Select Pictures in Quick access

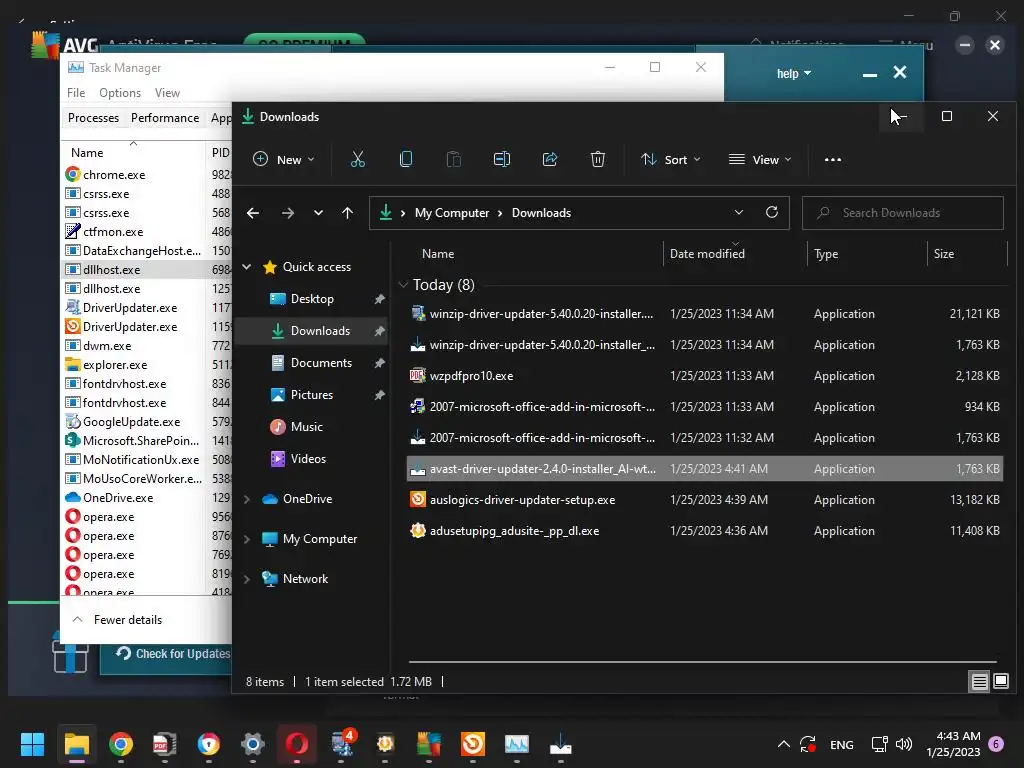pos(312,394)
